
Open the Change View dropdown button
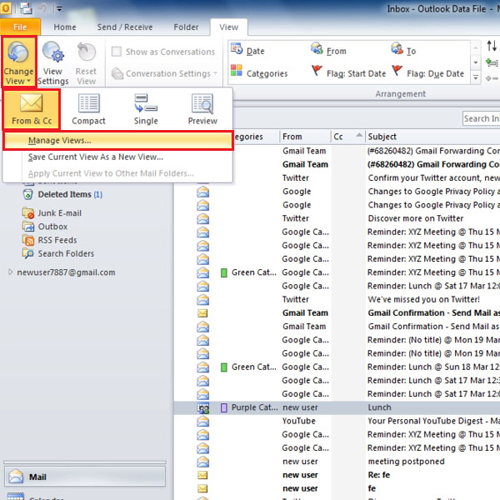click(x=18, y=63)
